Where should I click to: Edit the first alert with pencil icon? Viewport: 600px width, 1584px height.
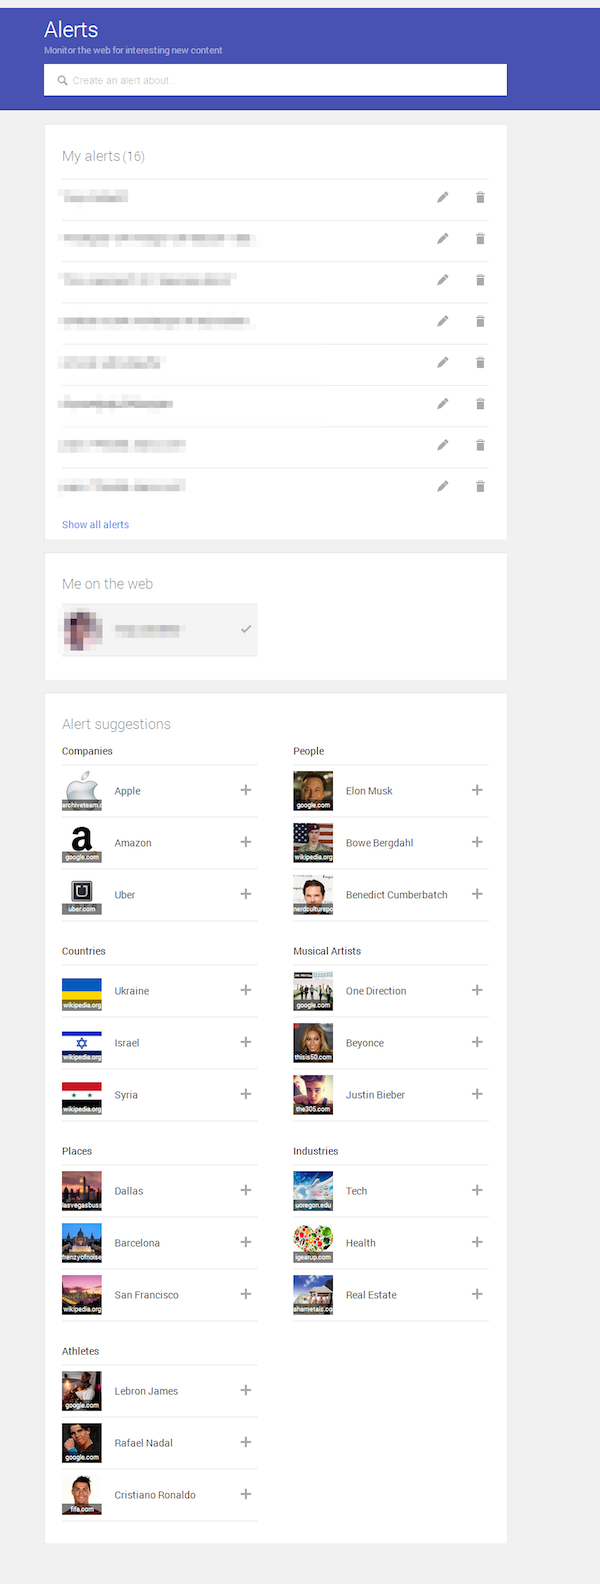(x=442, y=197)
